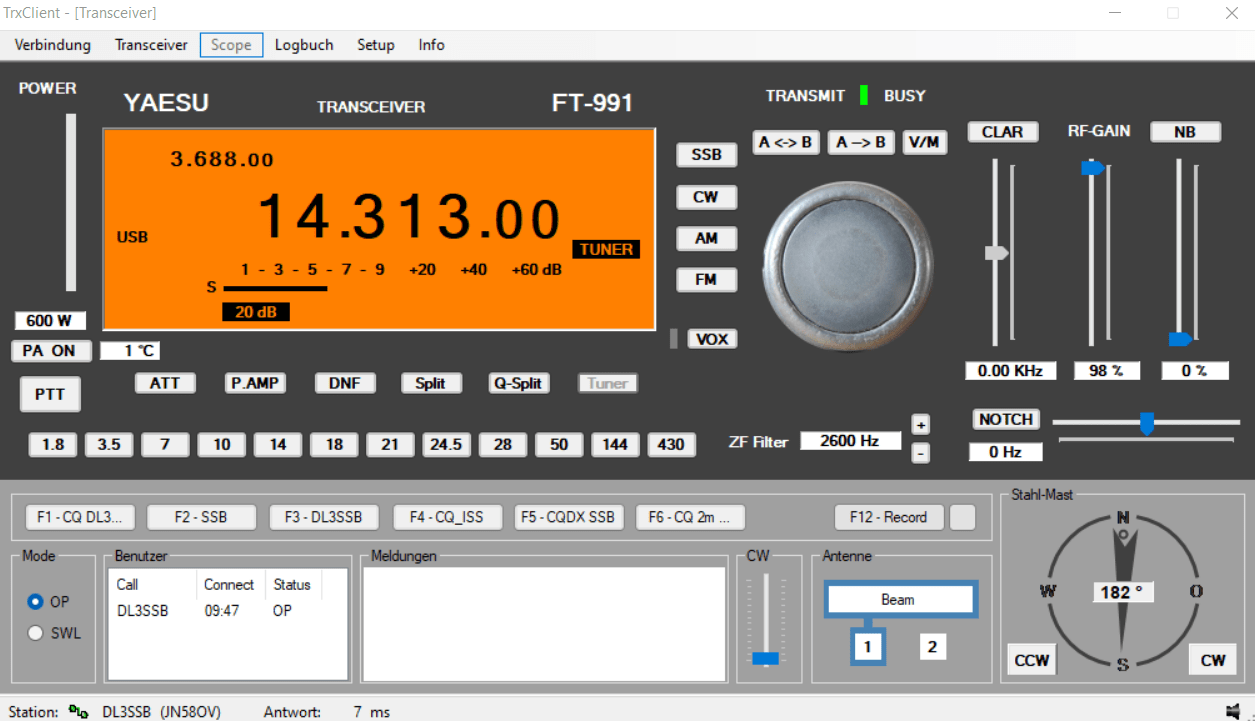Select the 430 MHz band
1255x721 pixels.
(x=671, y=444)
